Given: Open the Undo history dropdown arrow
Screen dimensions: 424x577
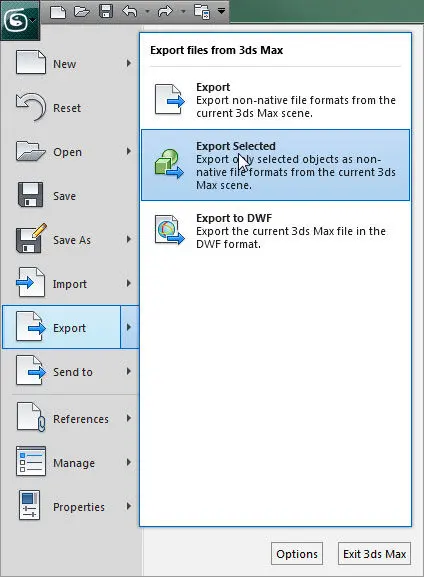Looking at the screenshot, I should point(147,11).
